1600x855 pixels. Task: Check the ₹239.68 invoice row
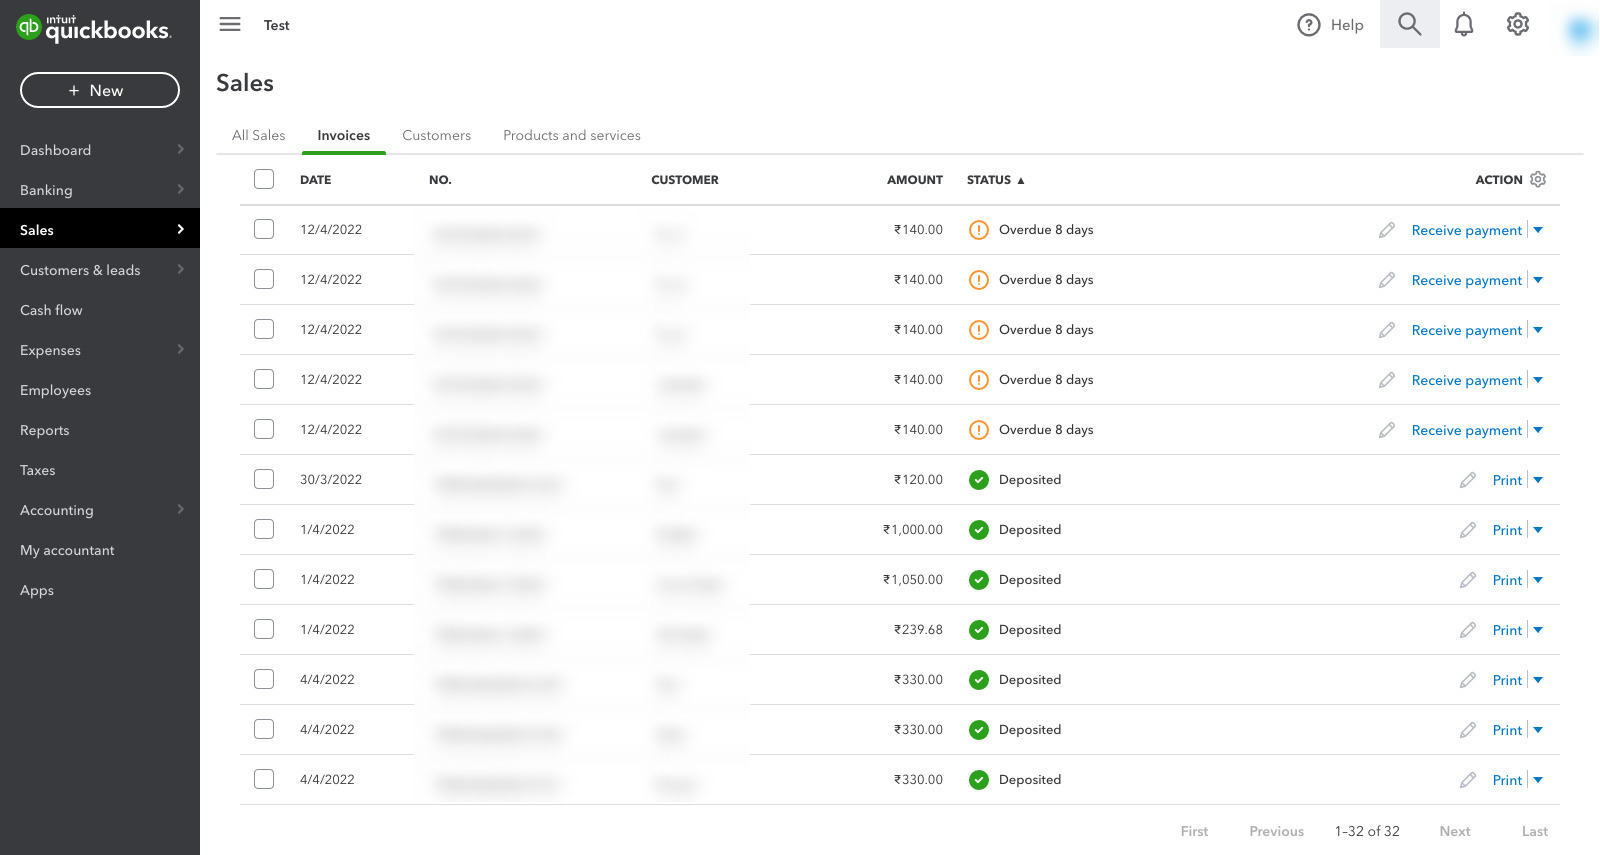coord(264,629)
